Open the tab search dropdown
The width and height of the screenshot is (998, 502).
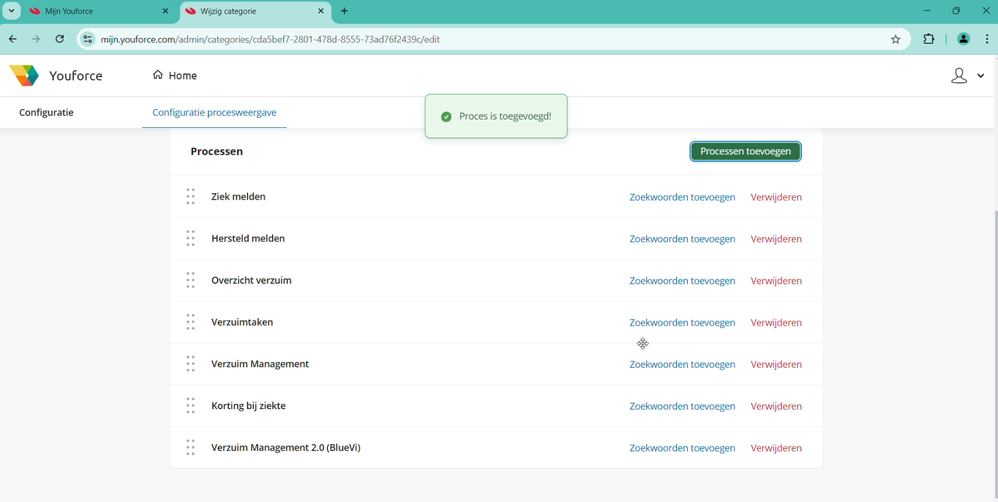pyautogui.click(x=11, y=11)
